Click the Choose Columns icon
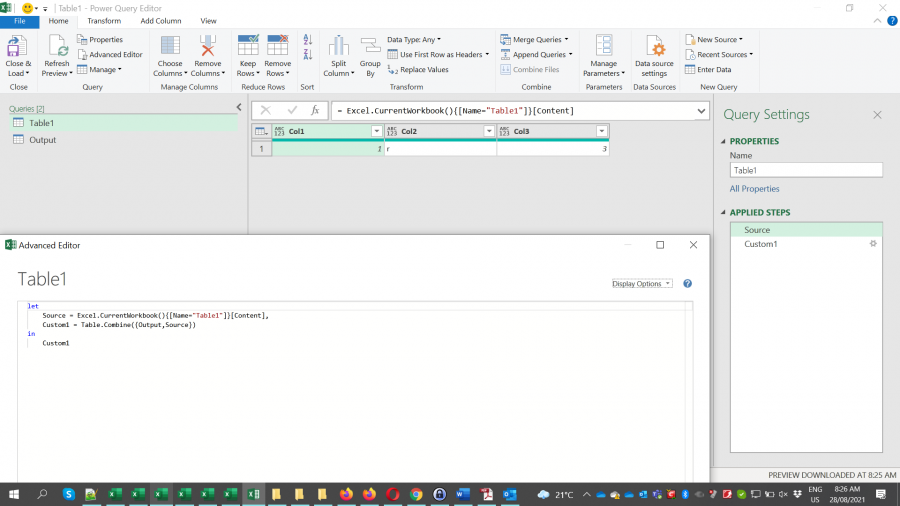The width and height of the screenshot is (900, 506). pos(170,45)
